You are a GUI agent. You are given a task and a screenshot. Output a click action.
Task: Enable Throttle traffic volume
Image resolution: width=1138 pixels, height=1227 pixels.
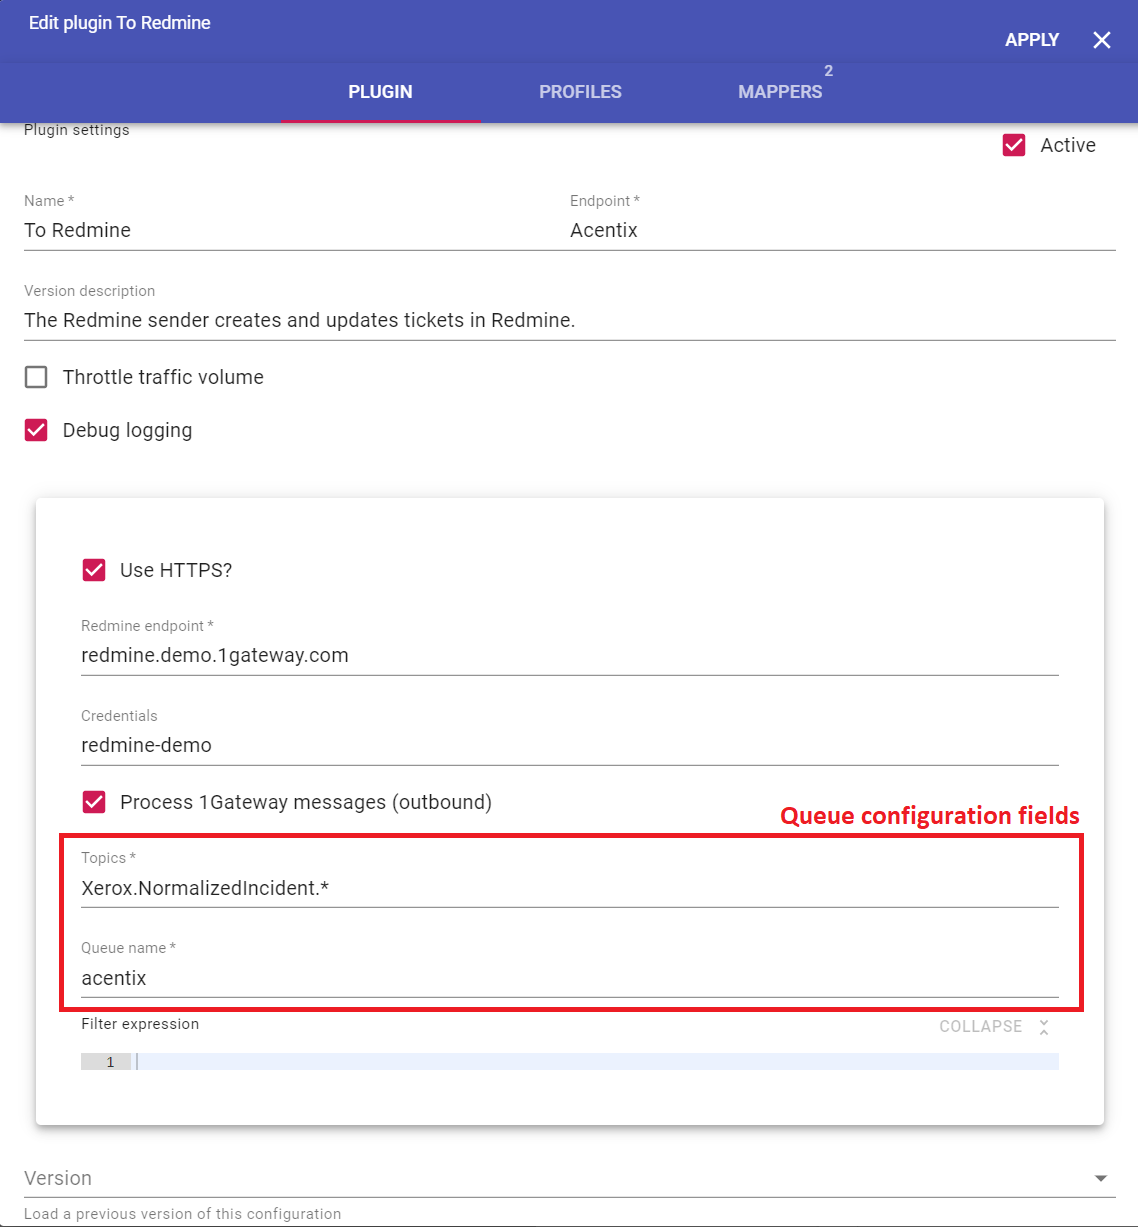(x=36, y=377)
